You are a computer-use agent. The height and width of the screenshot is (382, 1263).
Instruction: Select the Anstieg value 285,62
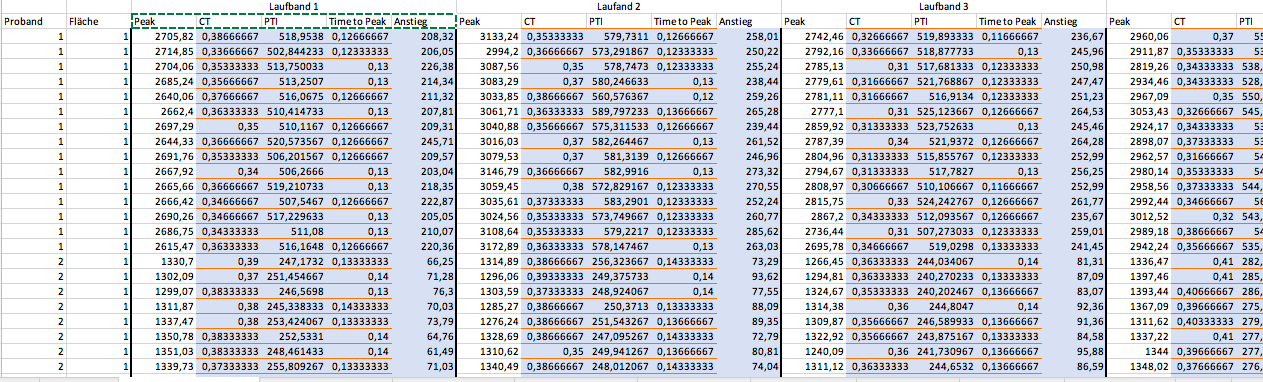[748, 231]
